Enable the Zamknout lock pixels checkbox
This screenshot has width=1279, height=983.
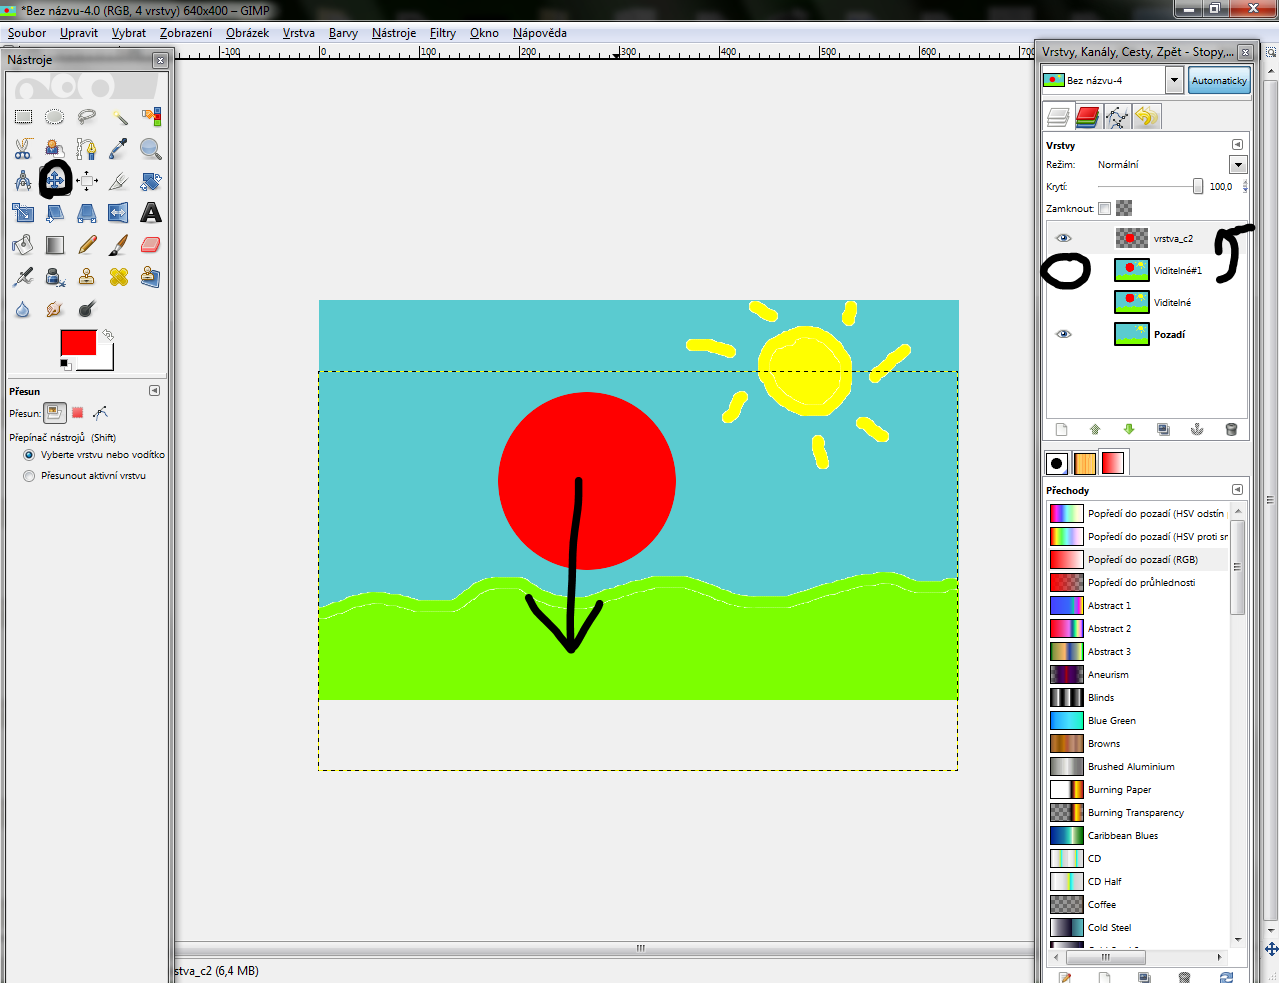point(1104,209)
